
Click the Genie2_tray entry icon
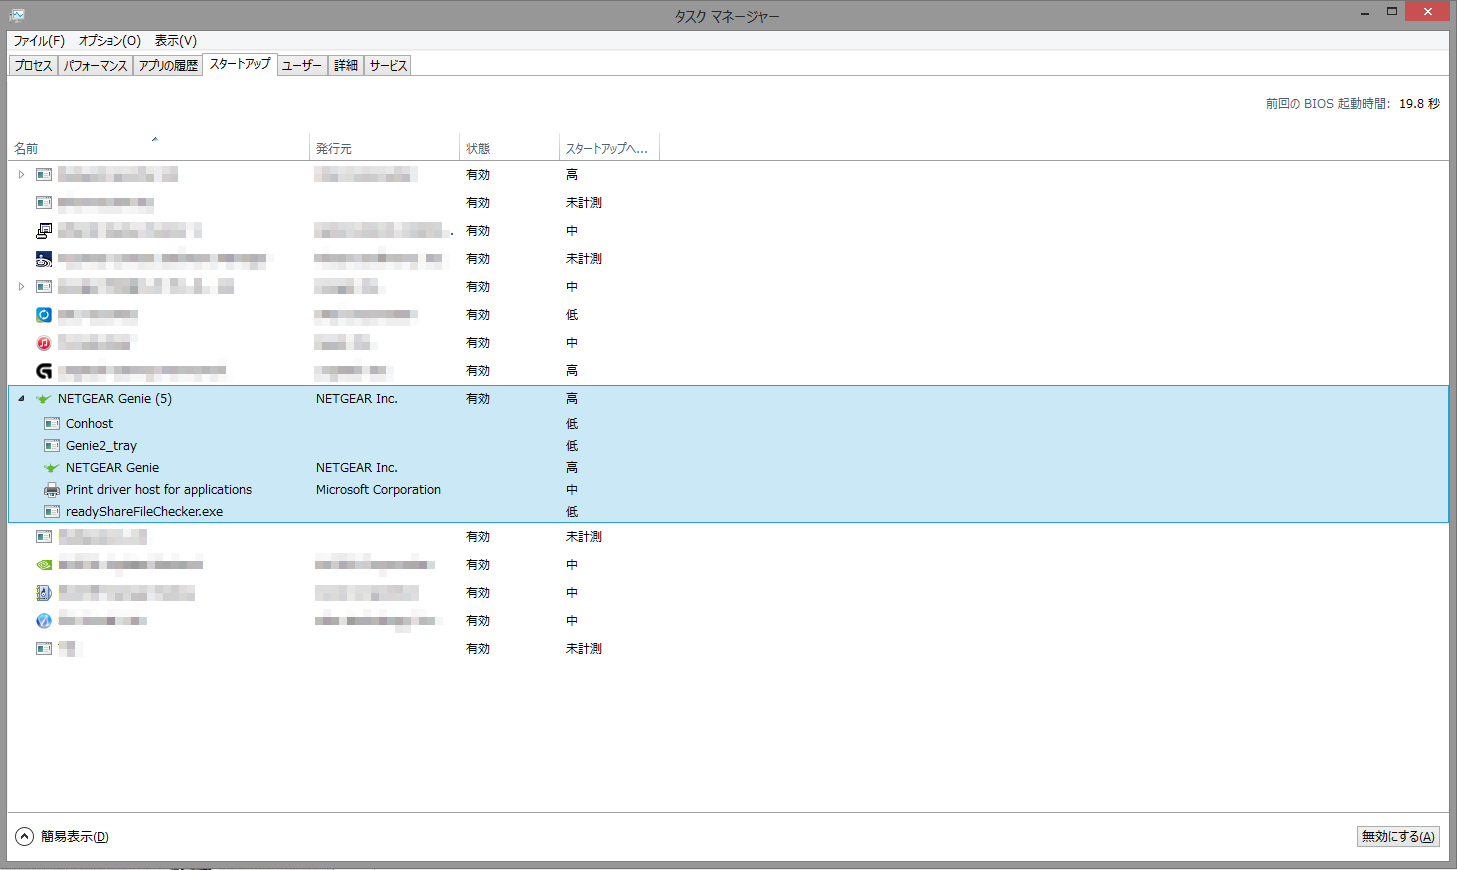(52, 446)
